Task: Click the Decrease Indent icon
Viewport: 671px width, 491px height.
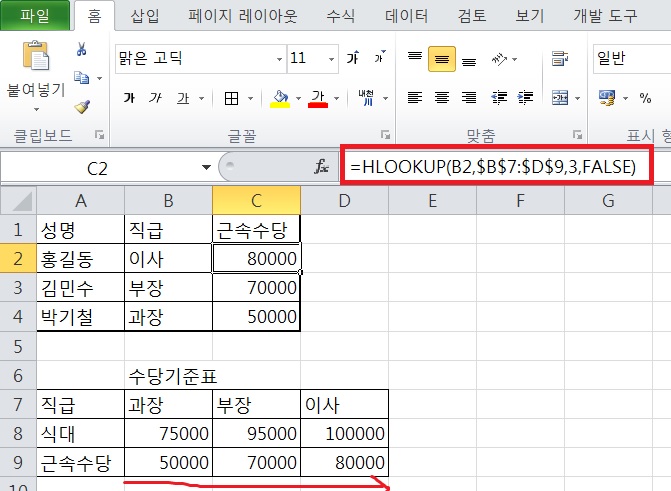Action: point(499,98)
